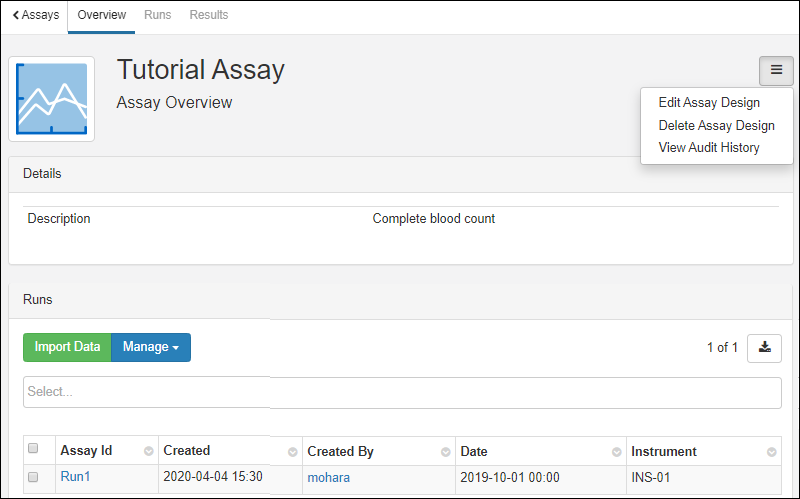Open the Manage dropdown menu
The image size is (800, 499).
pos(150,347)
